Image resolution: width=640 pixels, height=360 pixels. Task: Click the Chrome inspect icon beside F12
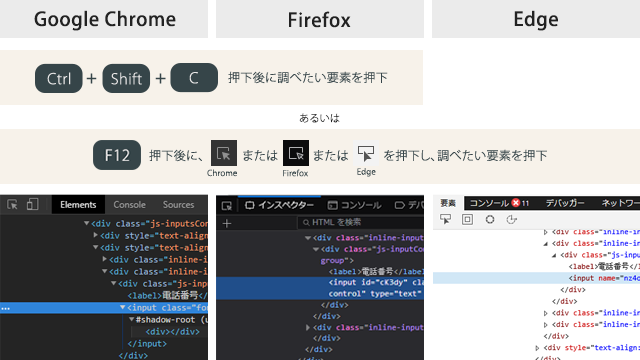[224, 153]
